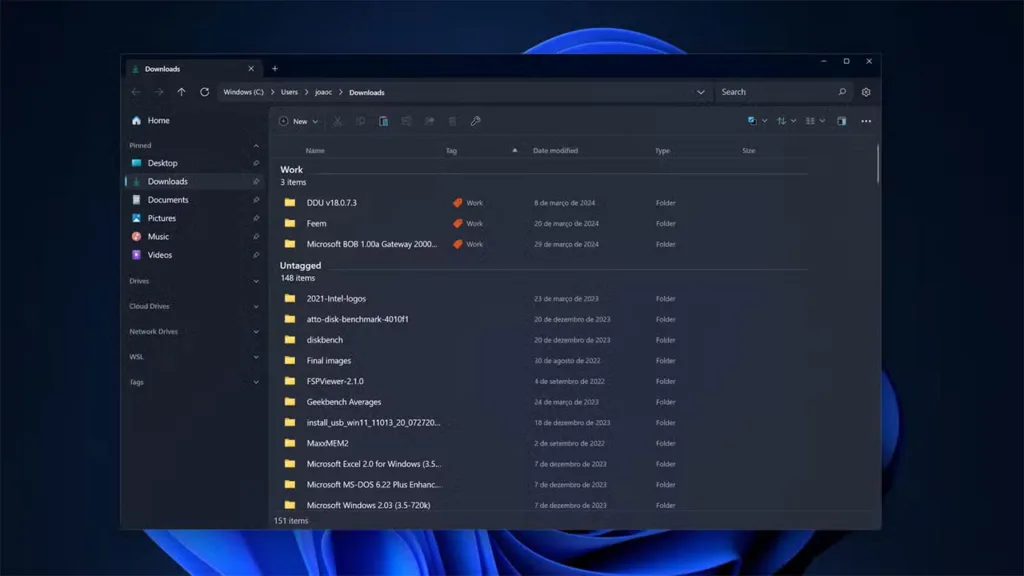Click the vertical scrollbar of file list
1024x576 pixels.
[x=878, y=165]
